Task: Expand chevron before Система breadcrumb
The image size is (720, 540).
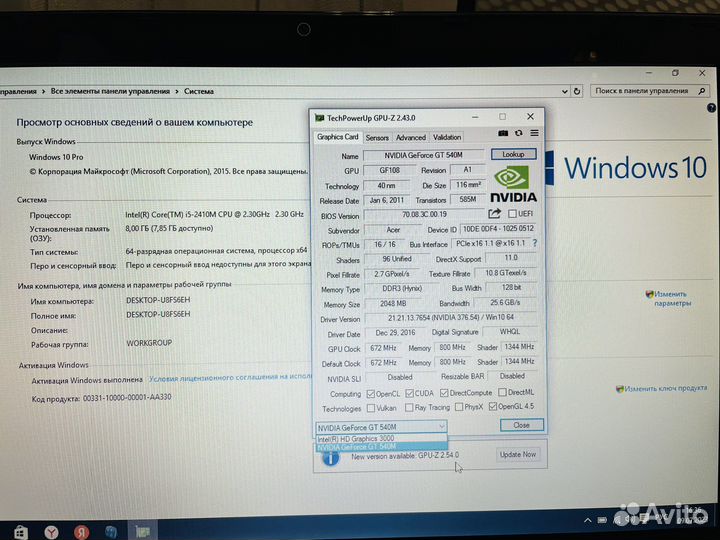Action: 177,91
